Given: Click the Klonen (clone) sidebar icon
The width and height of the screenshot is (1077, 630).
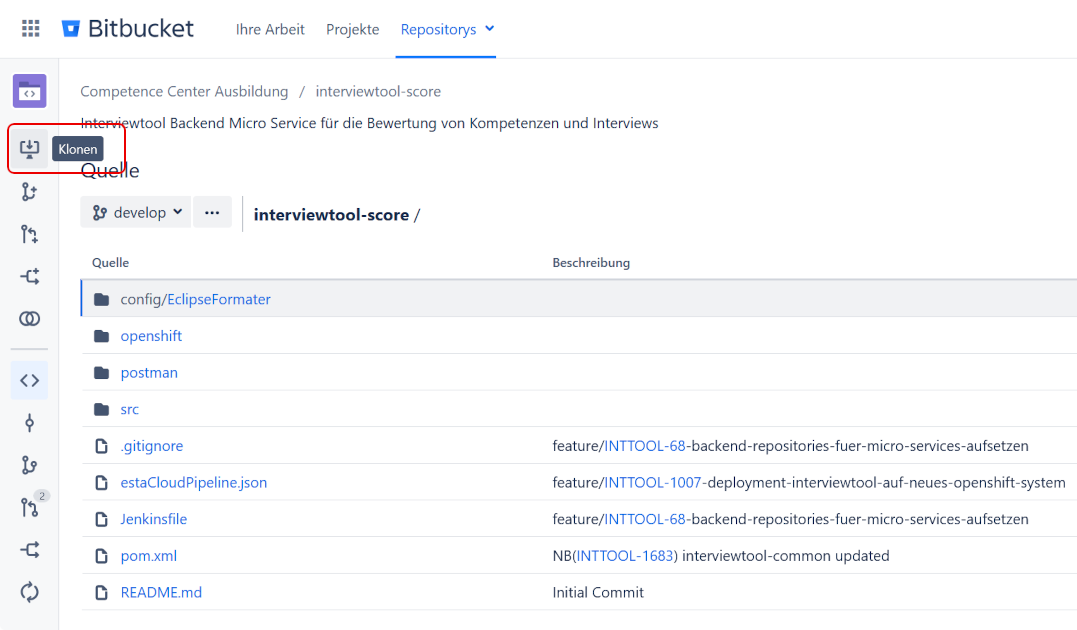Looking at the screenshot, I should coord(30,148).
